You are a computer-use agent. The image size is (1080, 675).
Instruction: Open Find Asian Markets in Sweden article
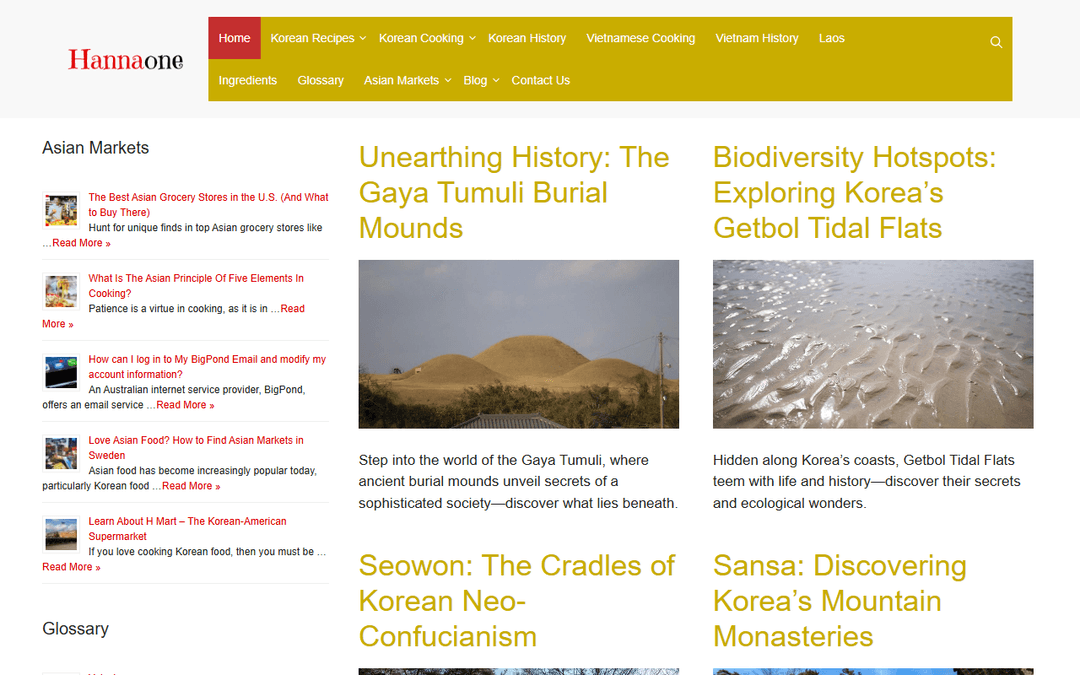click(x=196, y=448)
